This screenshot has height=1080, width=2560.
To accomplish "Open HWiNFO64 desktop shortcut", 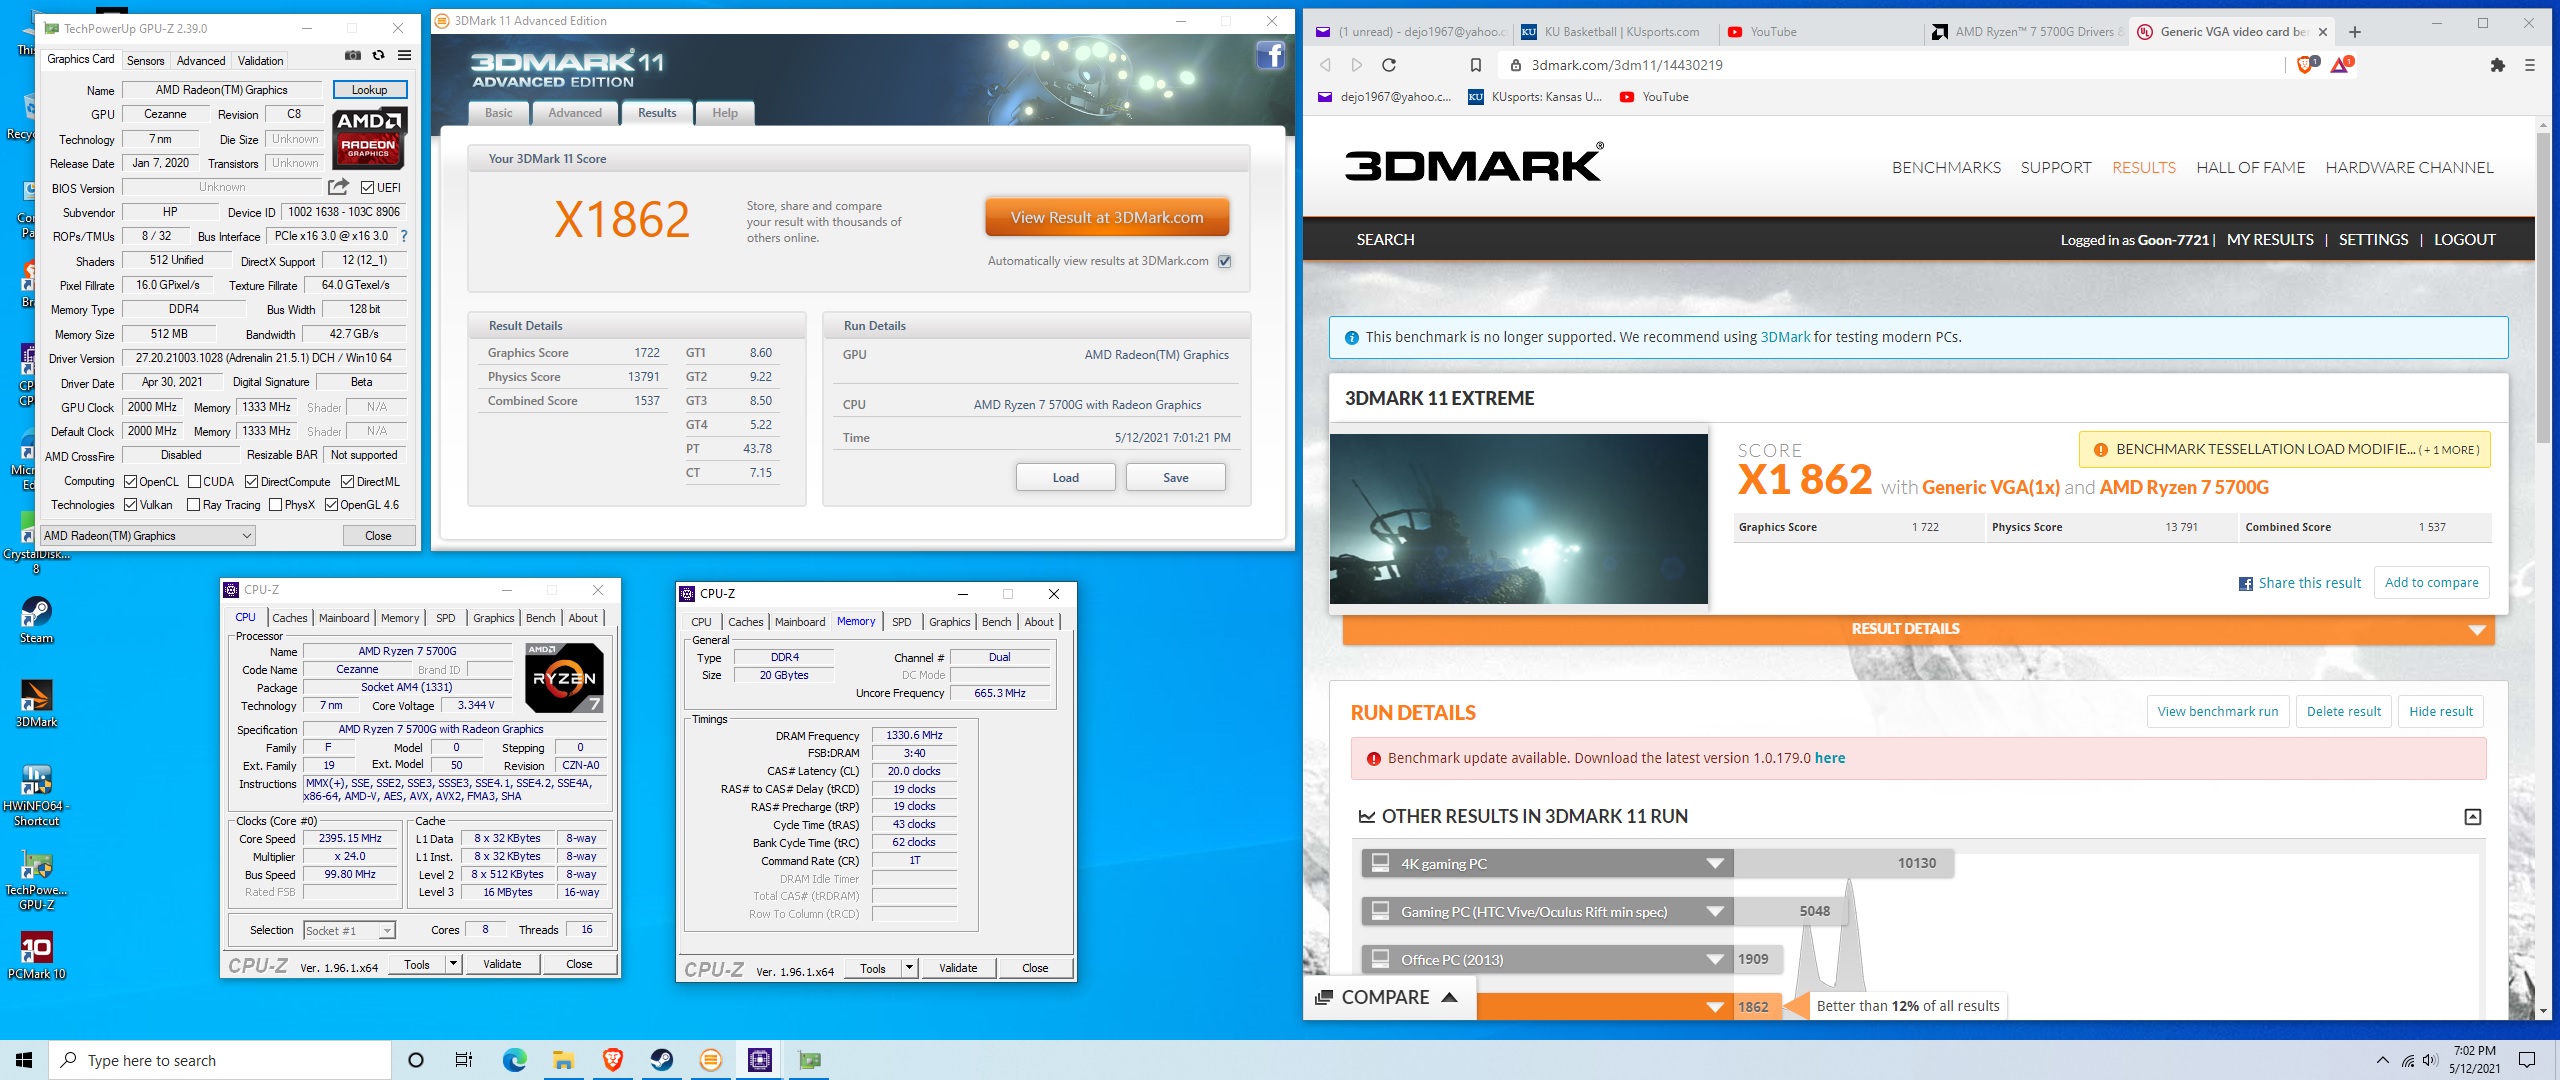I will (36, 795).
